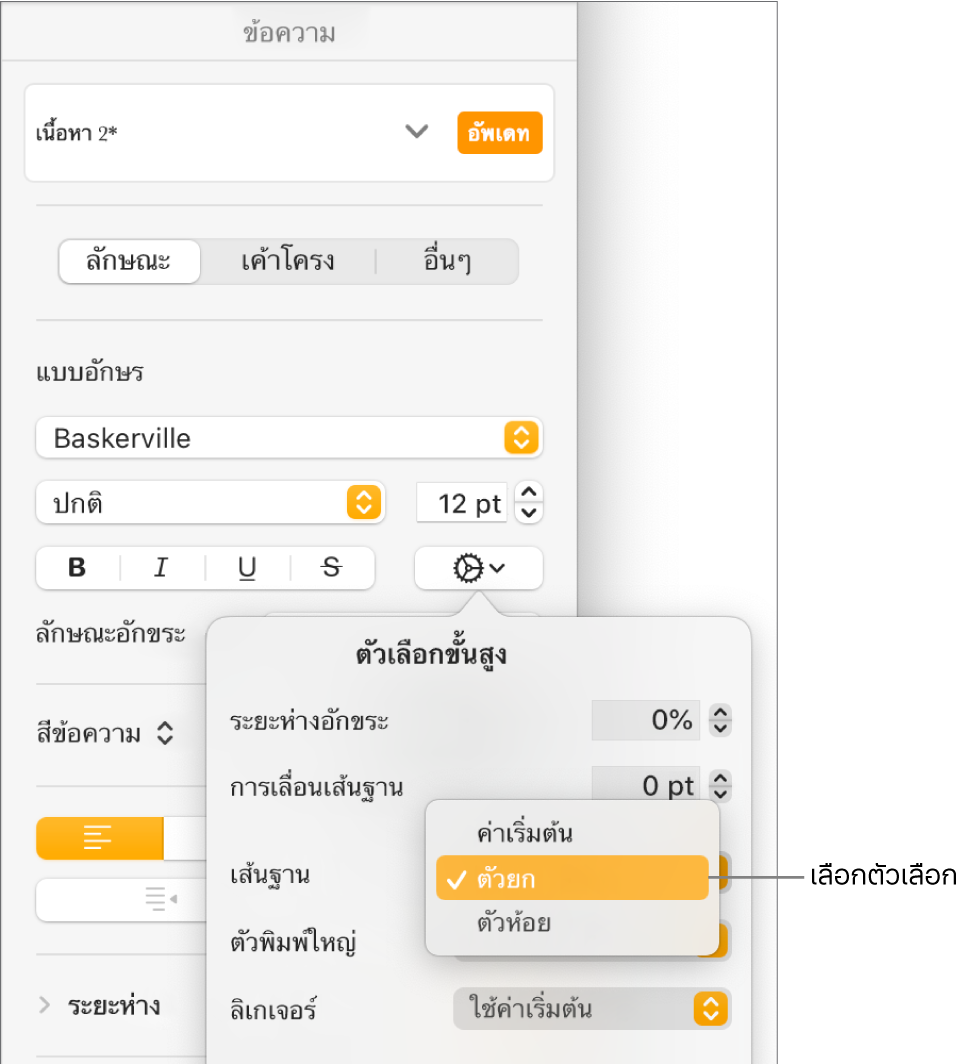Open สีข้อความ text color popup arrows

pyautogui.click(x=166, y=734)
